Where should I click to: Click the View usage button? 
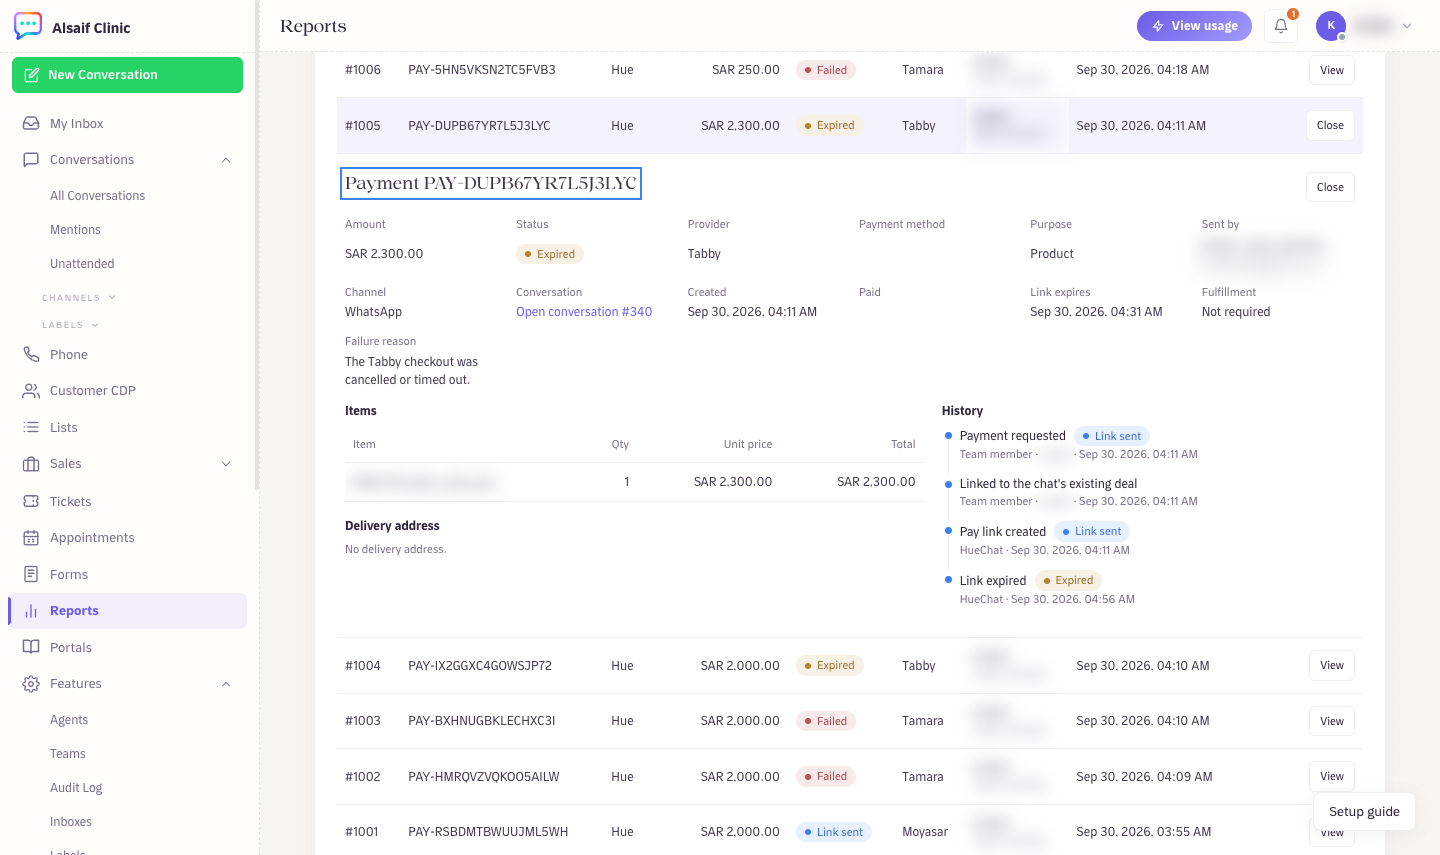1194,26
